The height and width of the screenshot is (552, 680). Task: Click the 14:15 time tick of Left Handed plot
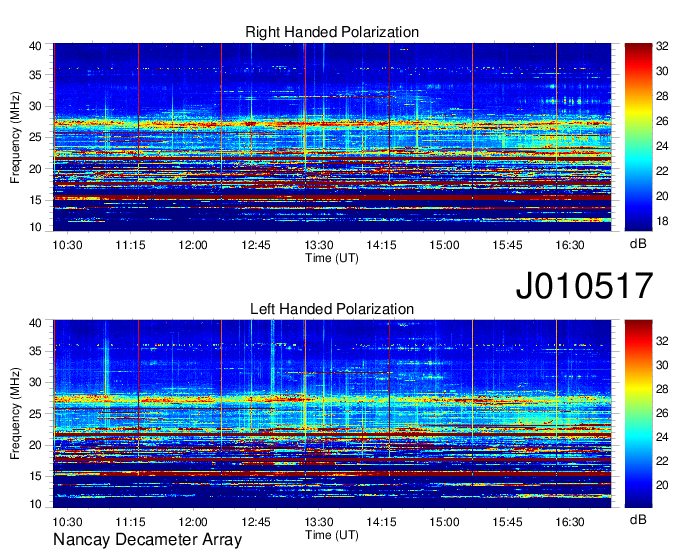[x=382, y=522]
